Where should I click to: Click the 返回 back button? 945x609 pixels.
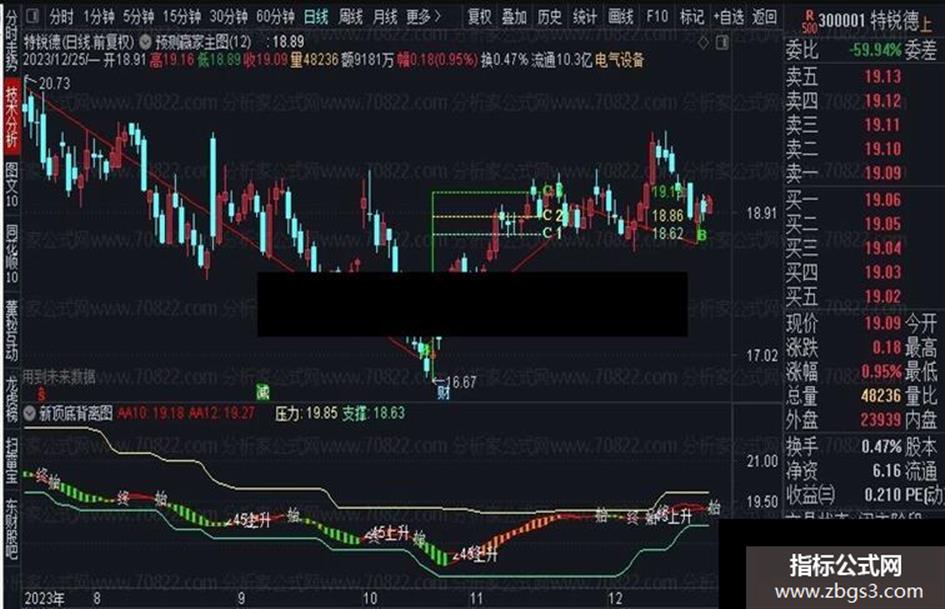(764, 16)
